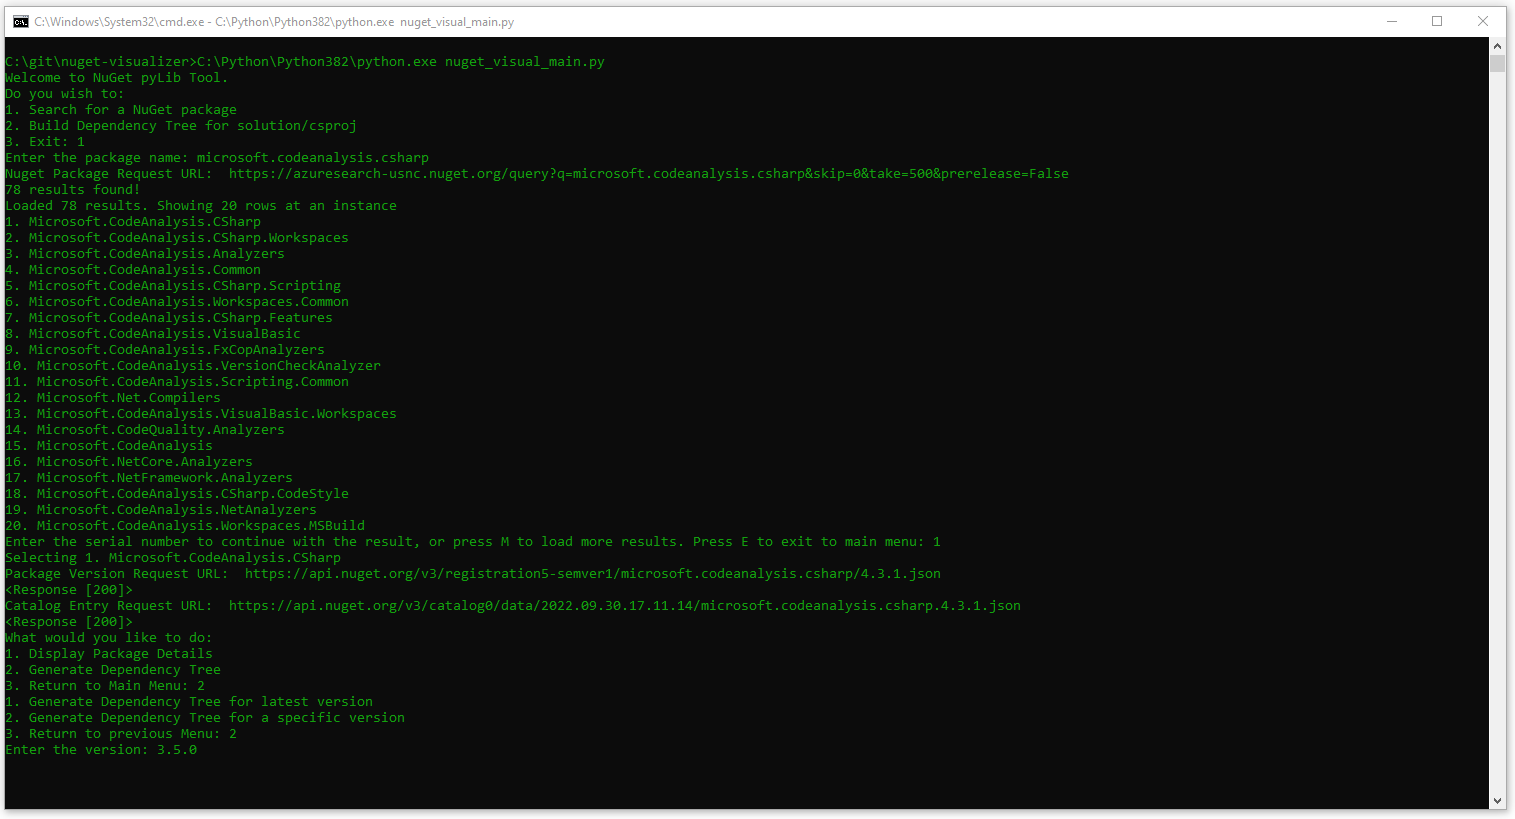
Task: Click 'What would you like to do:' line
Action: (109, 638)
